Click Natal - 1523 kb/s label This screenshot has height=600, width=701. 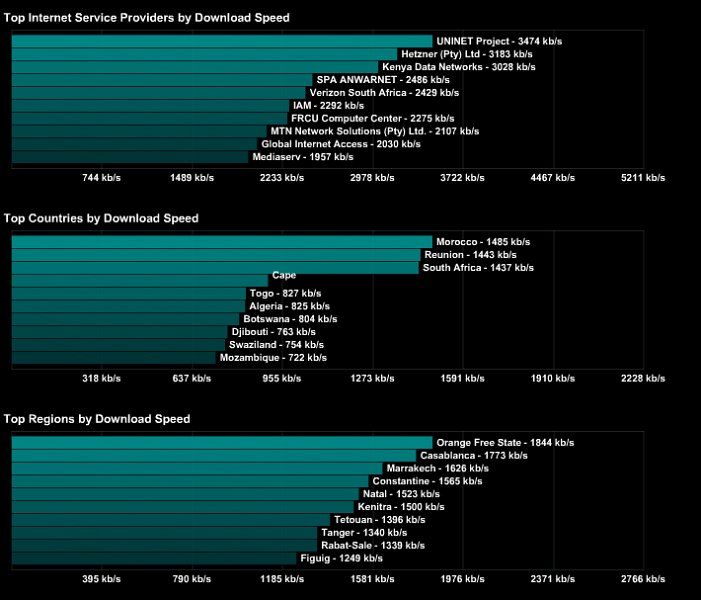[x=401, y=494]
